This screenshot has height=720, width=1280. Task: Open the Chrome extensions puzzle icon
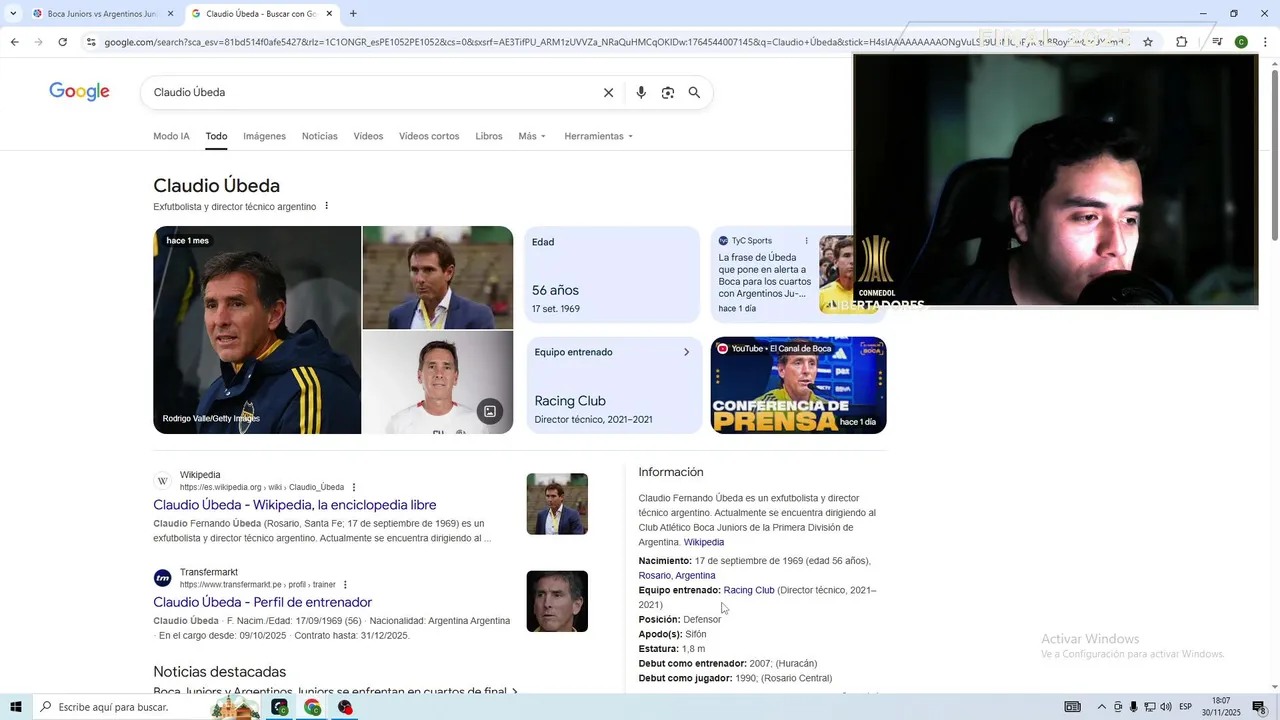(1181, 42)
